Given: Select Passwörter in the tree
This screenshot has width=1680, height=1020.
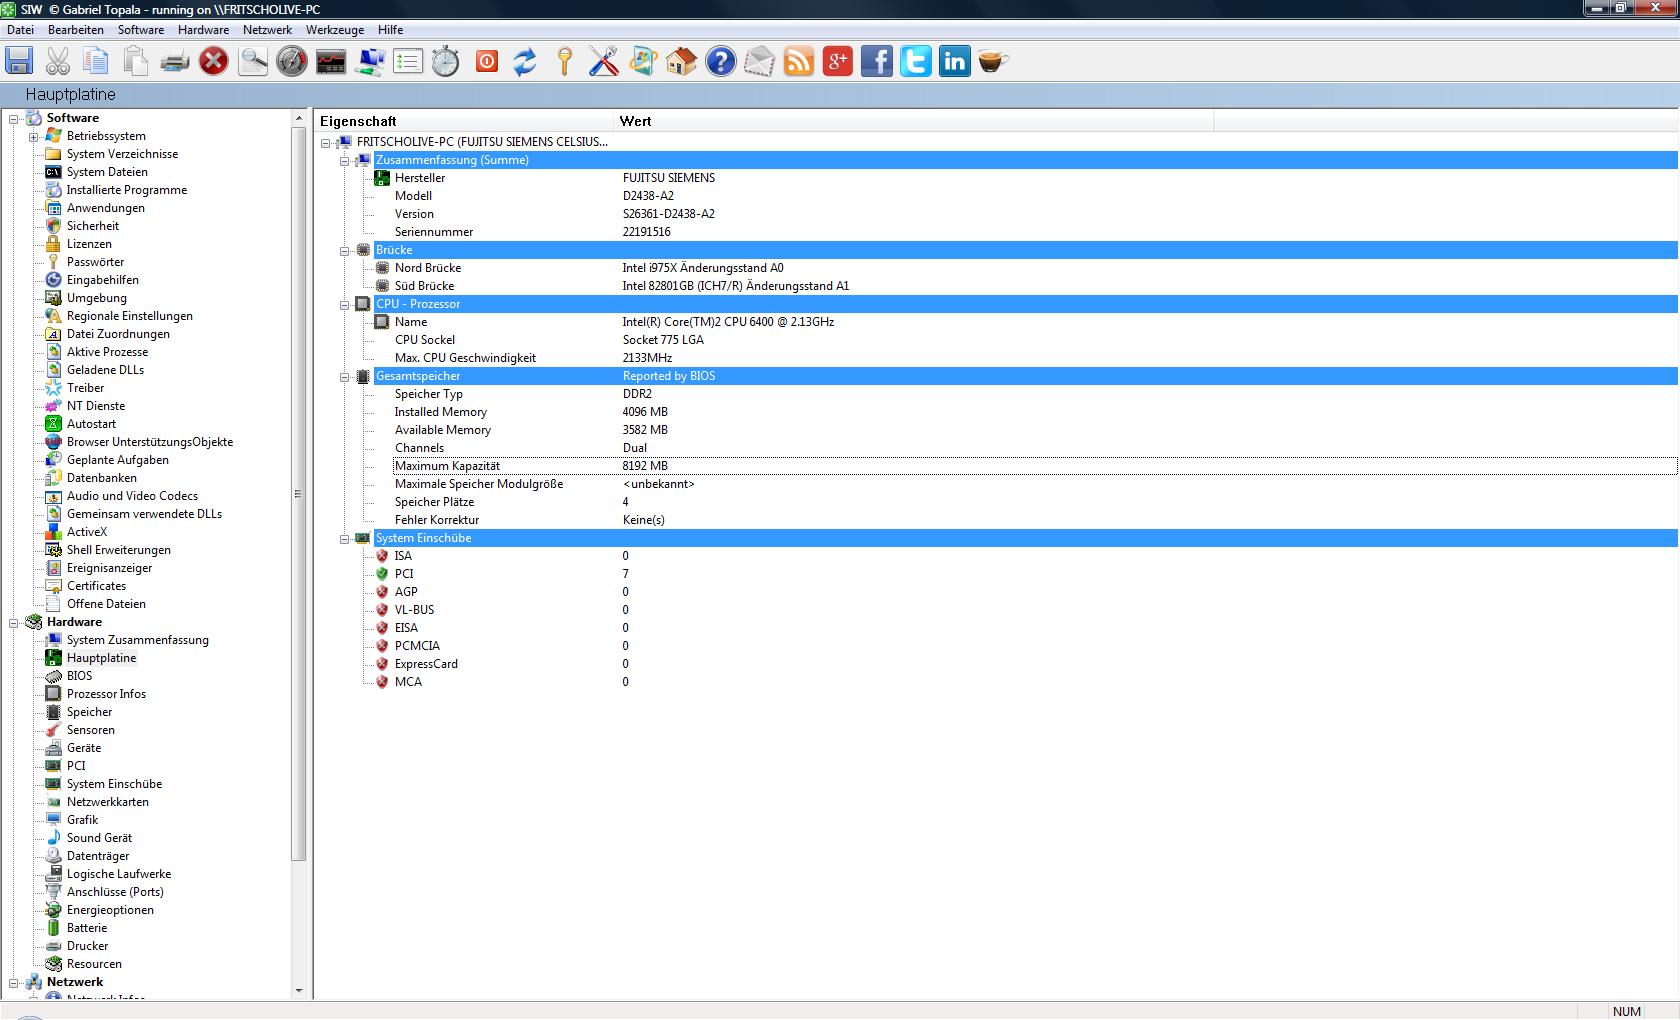Looking at the screenshot, I should pyautogui.click(x=96, y=262).
